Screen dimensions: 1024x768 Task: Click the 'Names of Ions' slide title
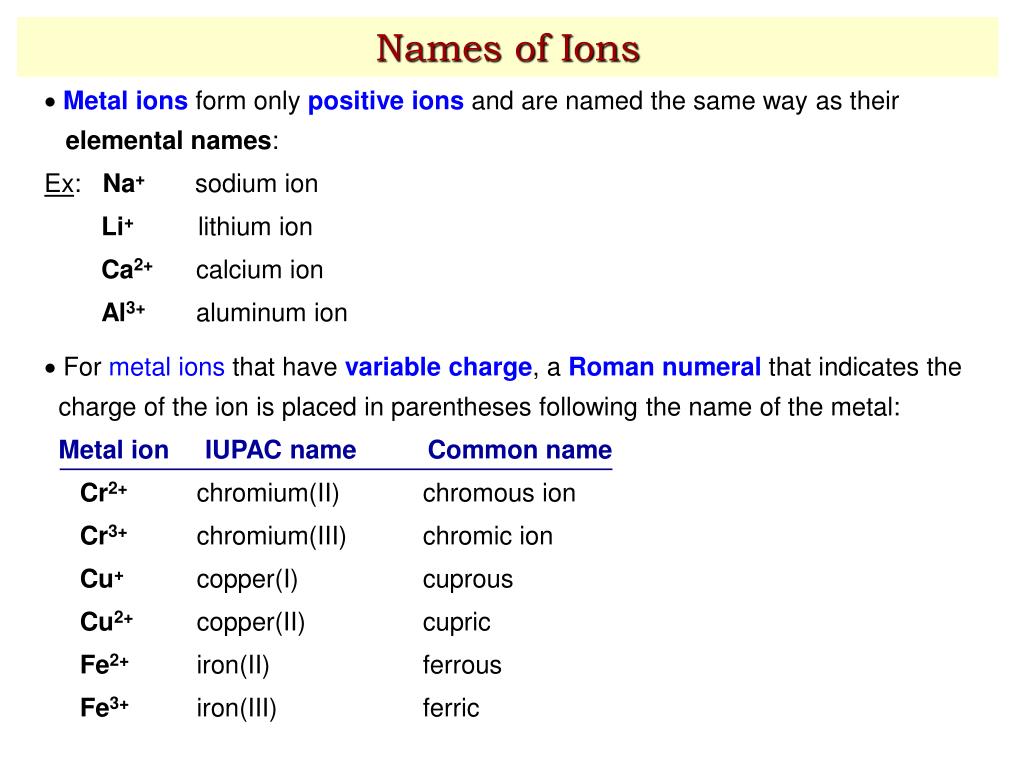pos(508,49)
